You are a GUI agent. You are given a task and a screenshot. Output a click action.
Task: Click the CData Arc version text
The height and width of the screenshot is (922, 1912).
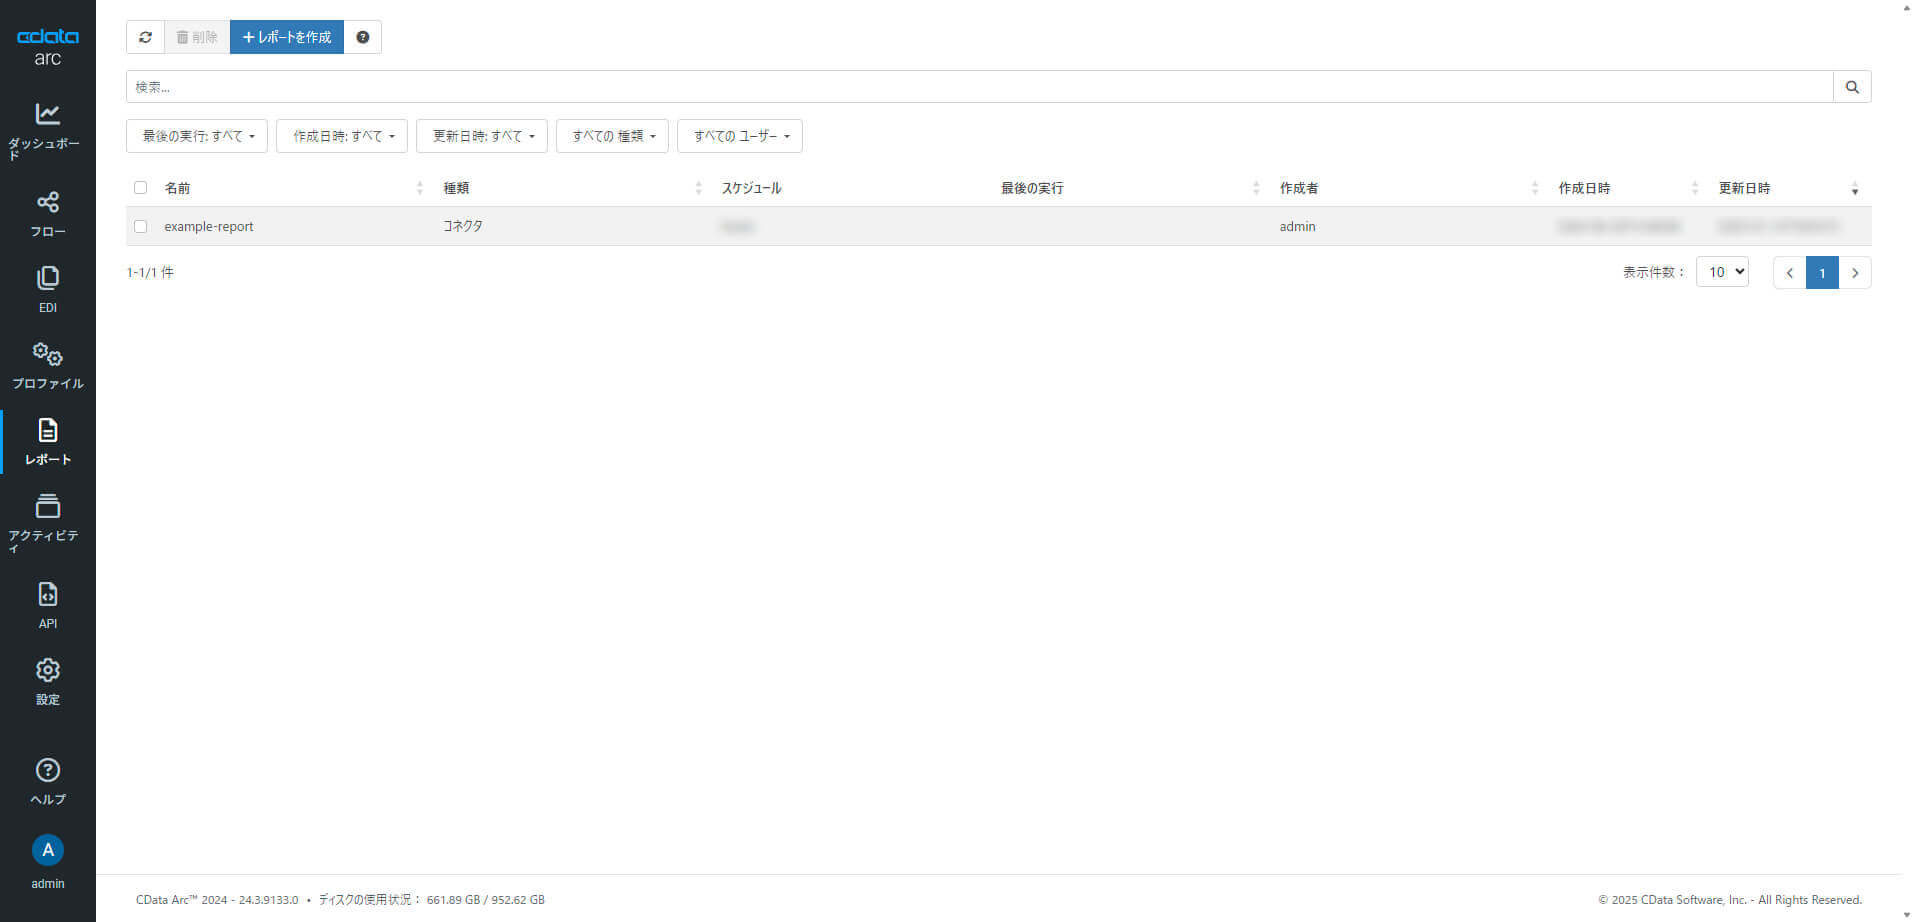[x=217, y=900]
